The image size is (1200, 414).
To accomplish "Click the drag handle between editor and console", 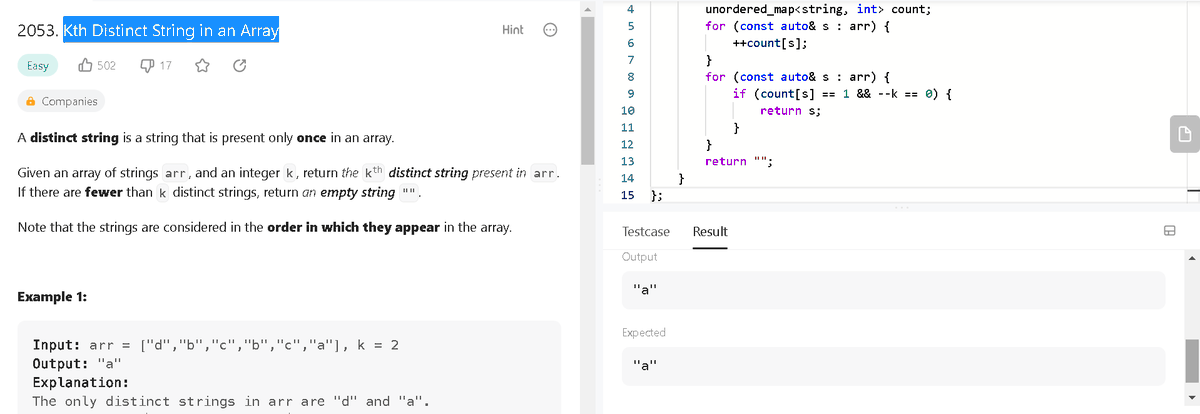I will (x=900, y=208).
